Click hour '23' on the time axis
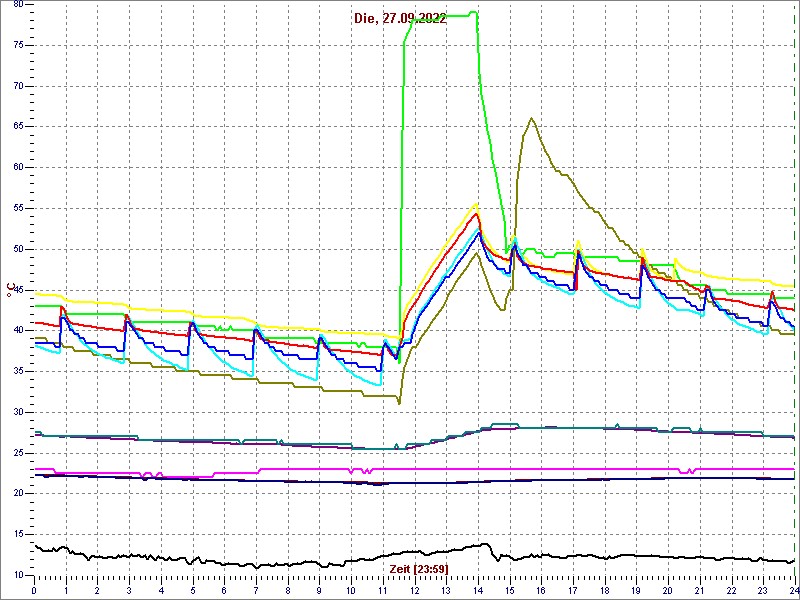 [763, 591]
